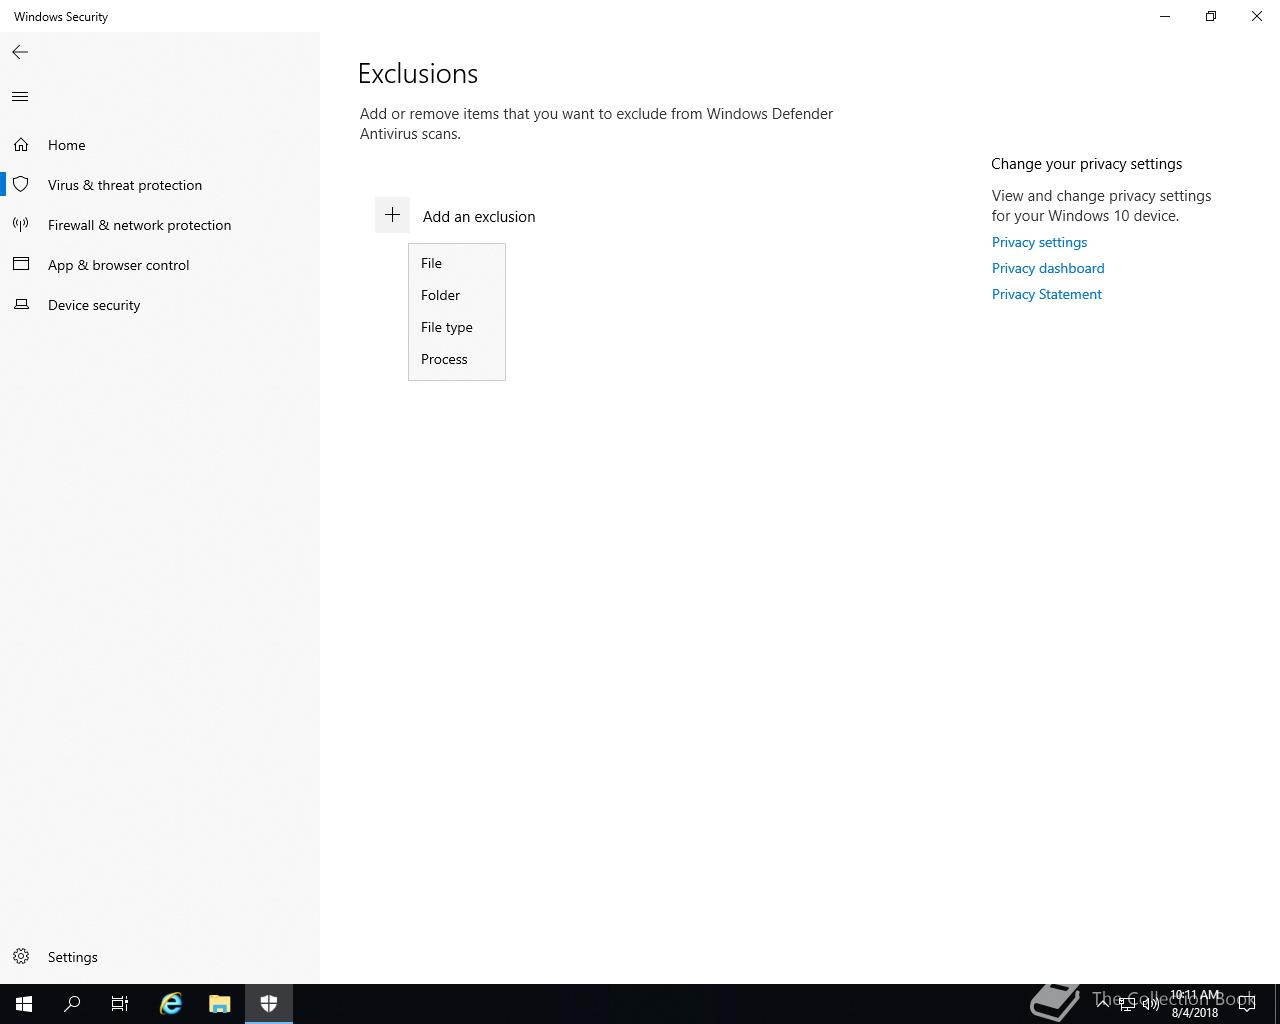Viewport: 1280px width, 1024px height.
Task: Select Virus & threat protection in sidebar
Action: 160,185
